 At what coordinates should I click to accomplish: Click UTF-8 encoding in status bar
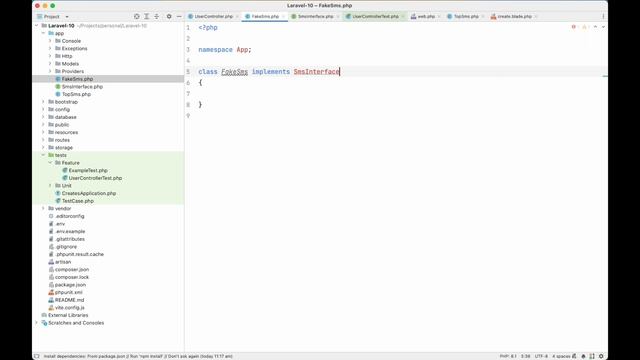pyautogui.click(x=541, y=356)
